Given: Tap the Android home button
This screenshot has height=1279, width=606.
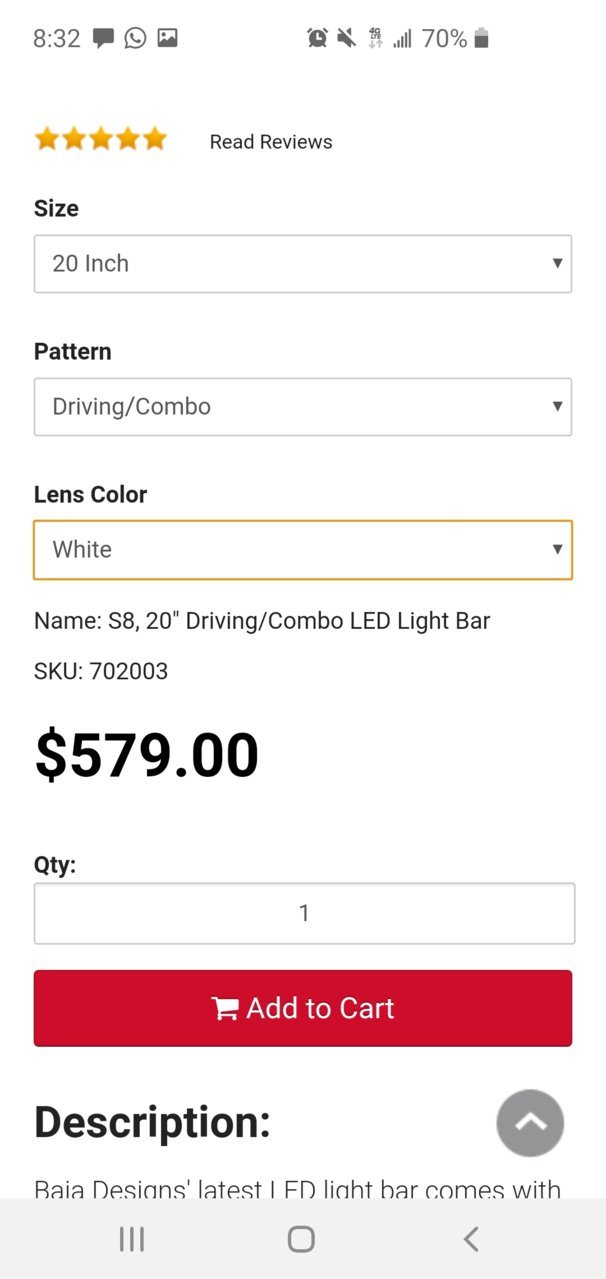Looking at the screenshot, I should [301, 1239].
